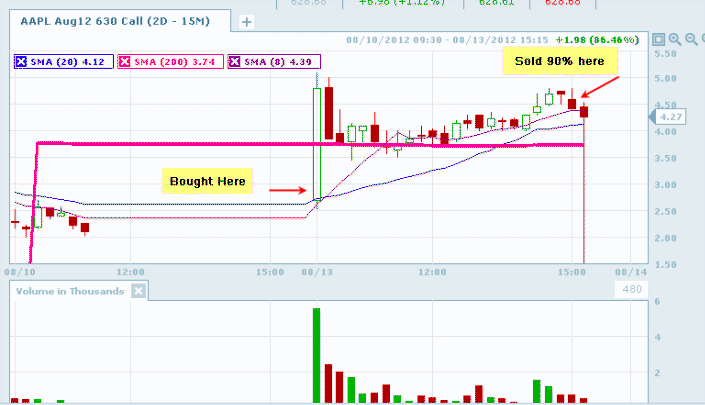Click the fit-chart square icon
Screen dimensions: 705x405
coord(659,40)
